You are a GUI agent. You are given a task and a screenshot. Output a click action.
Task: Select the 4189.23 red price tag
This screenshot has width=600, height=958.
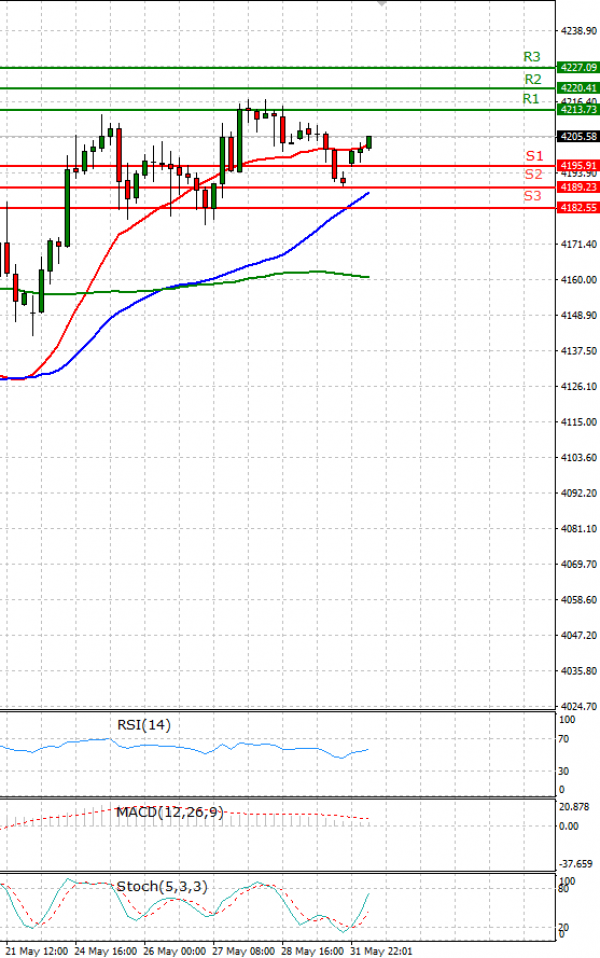point(578,187)
